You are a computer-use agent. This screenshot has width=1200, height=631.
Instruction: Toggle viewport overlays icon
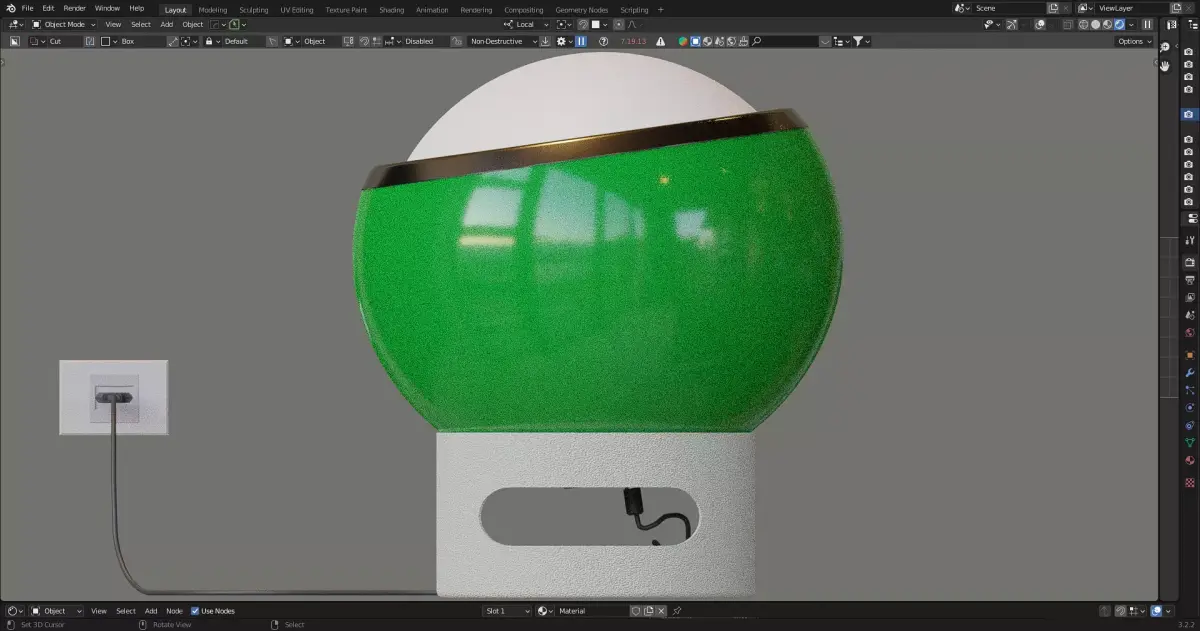coord(1041,24)
